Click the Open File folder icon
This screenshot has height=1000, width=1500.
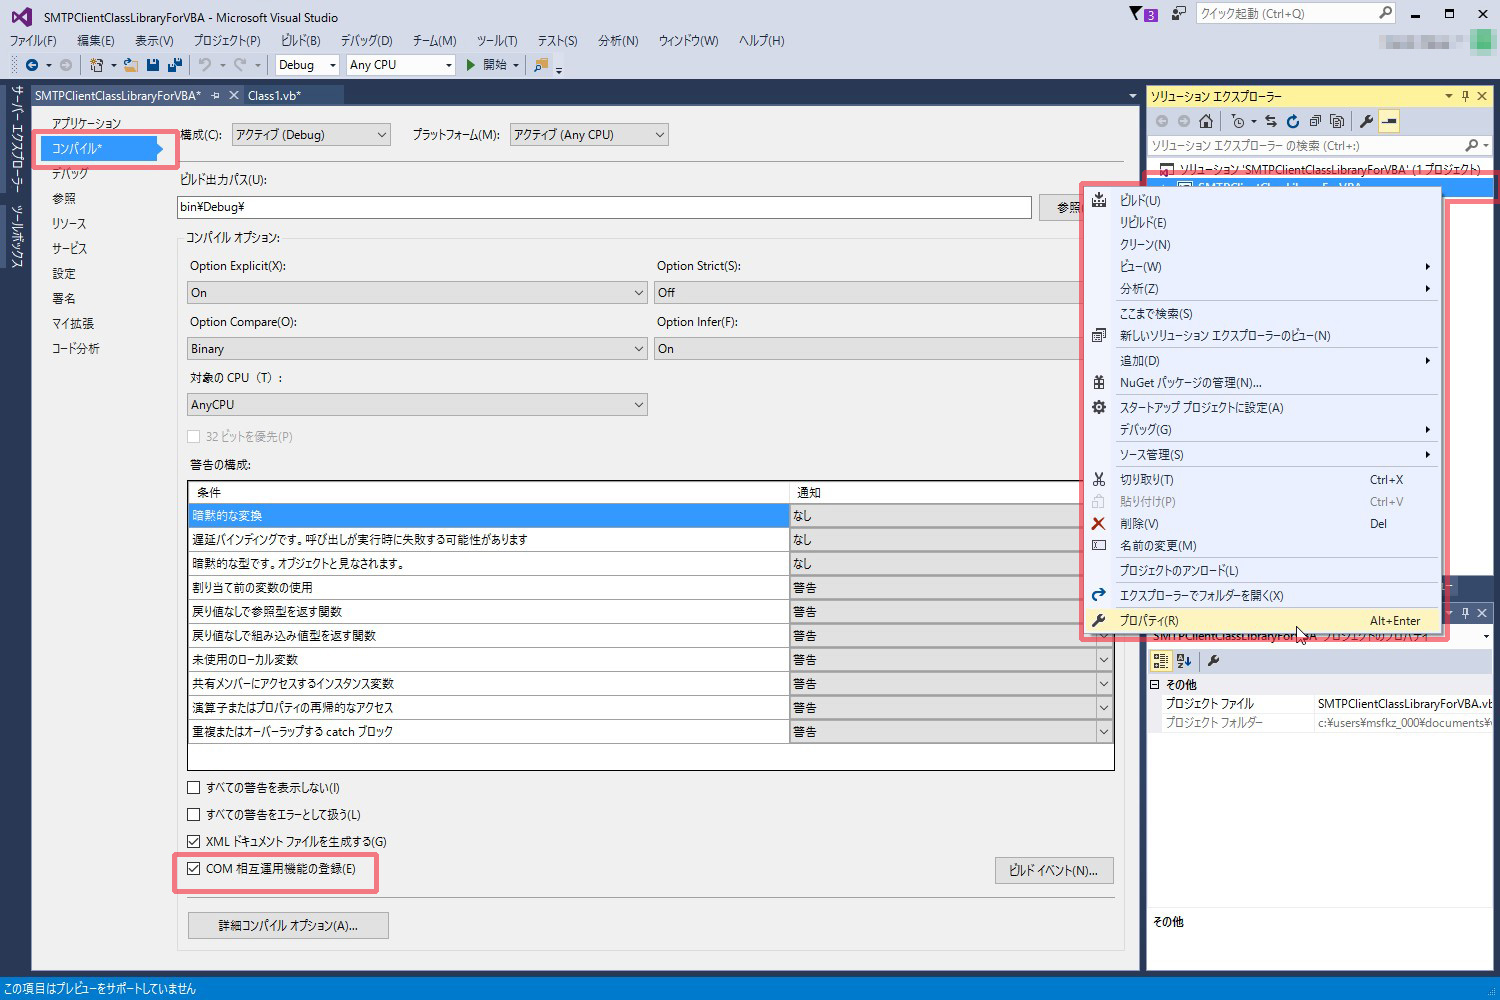[131, 65]
